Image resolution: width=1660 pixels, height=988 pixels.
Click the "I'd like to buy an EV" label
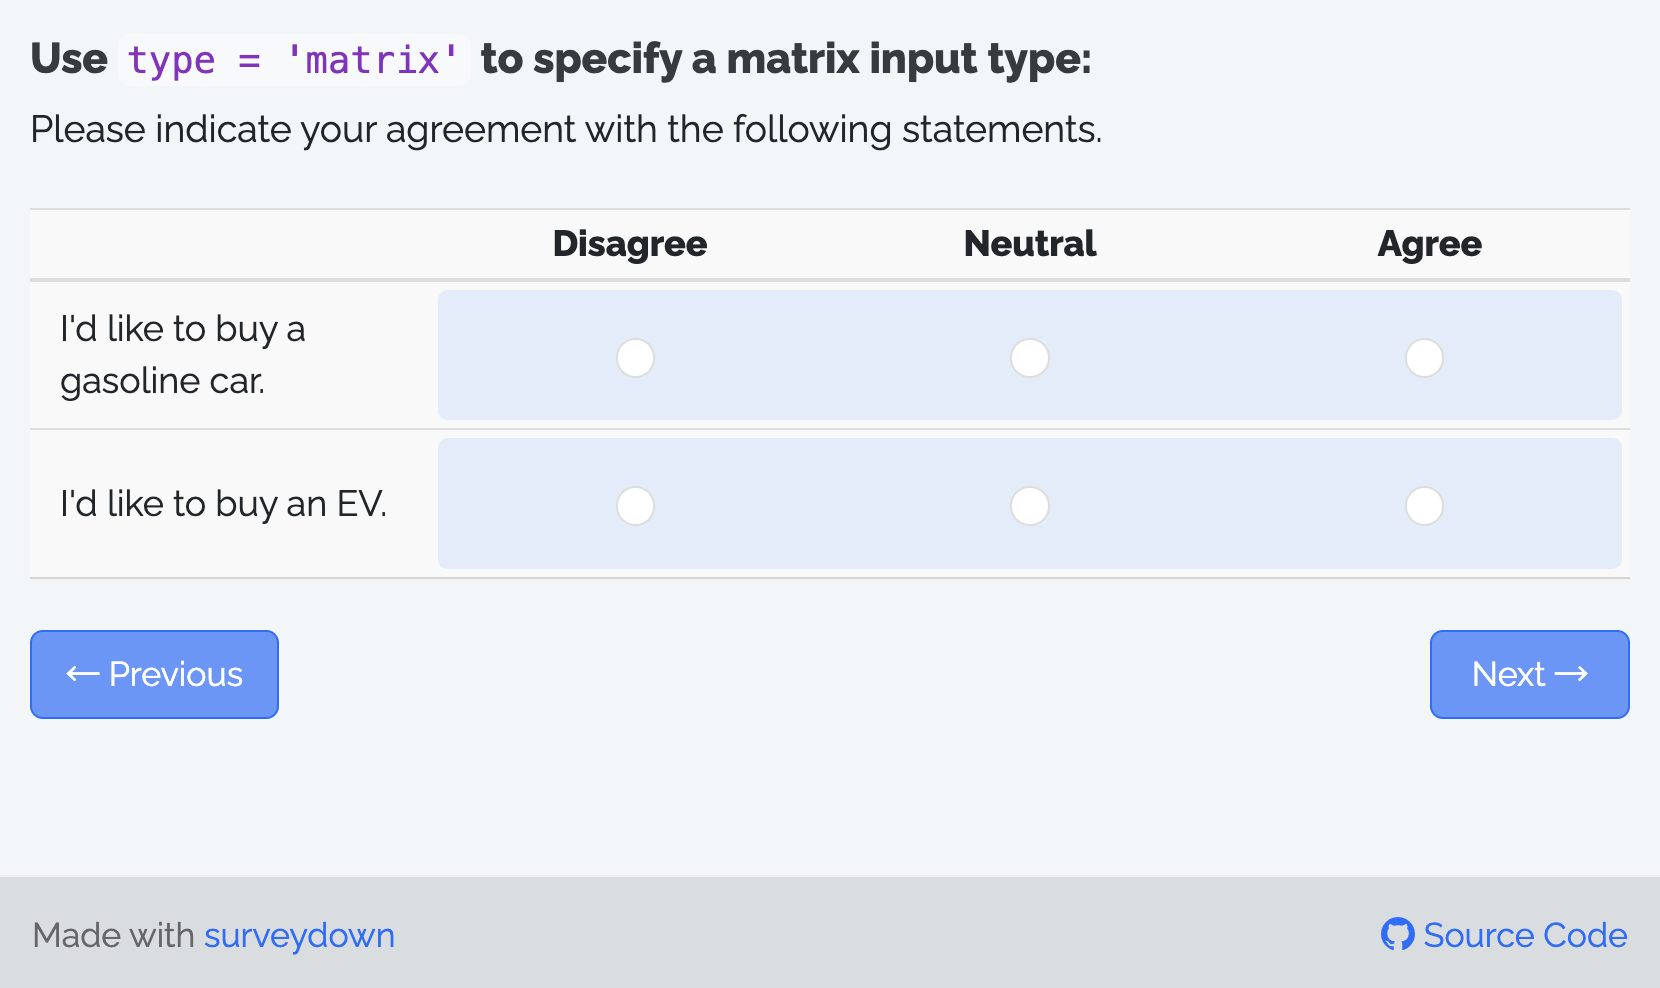point(223,504)
